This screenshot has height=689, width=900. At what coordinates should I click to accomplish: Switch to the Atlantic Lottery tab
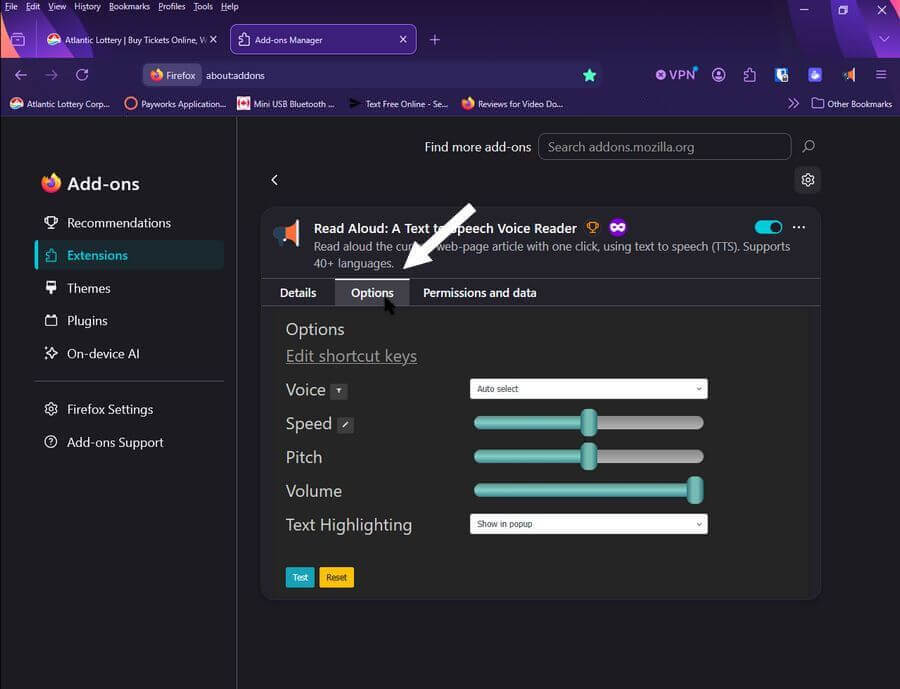(132, 40)
